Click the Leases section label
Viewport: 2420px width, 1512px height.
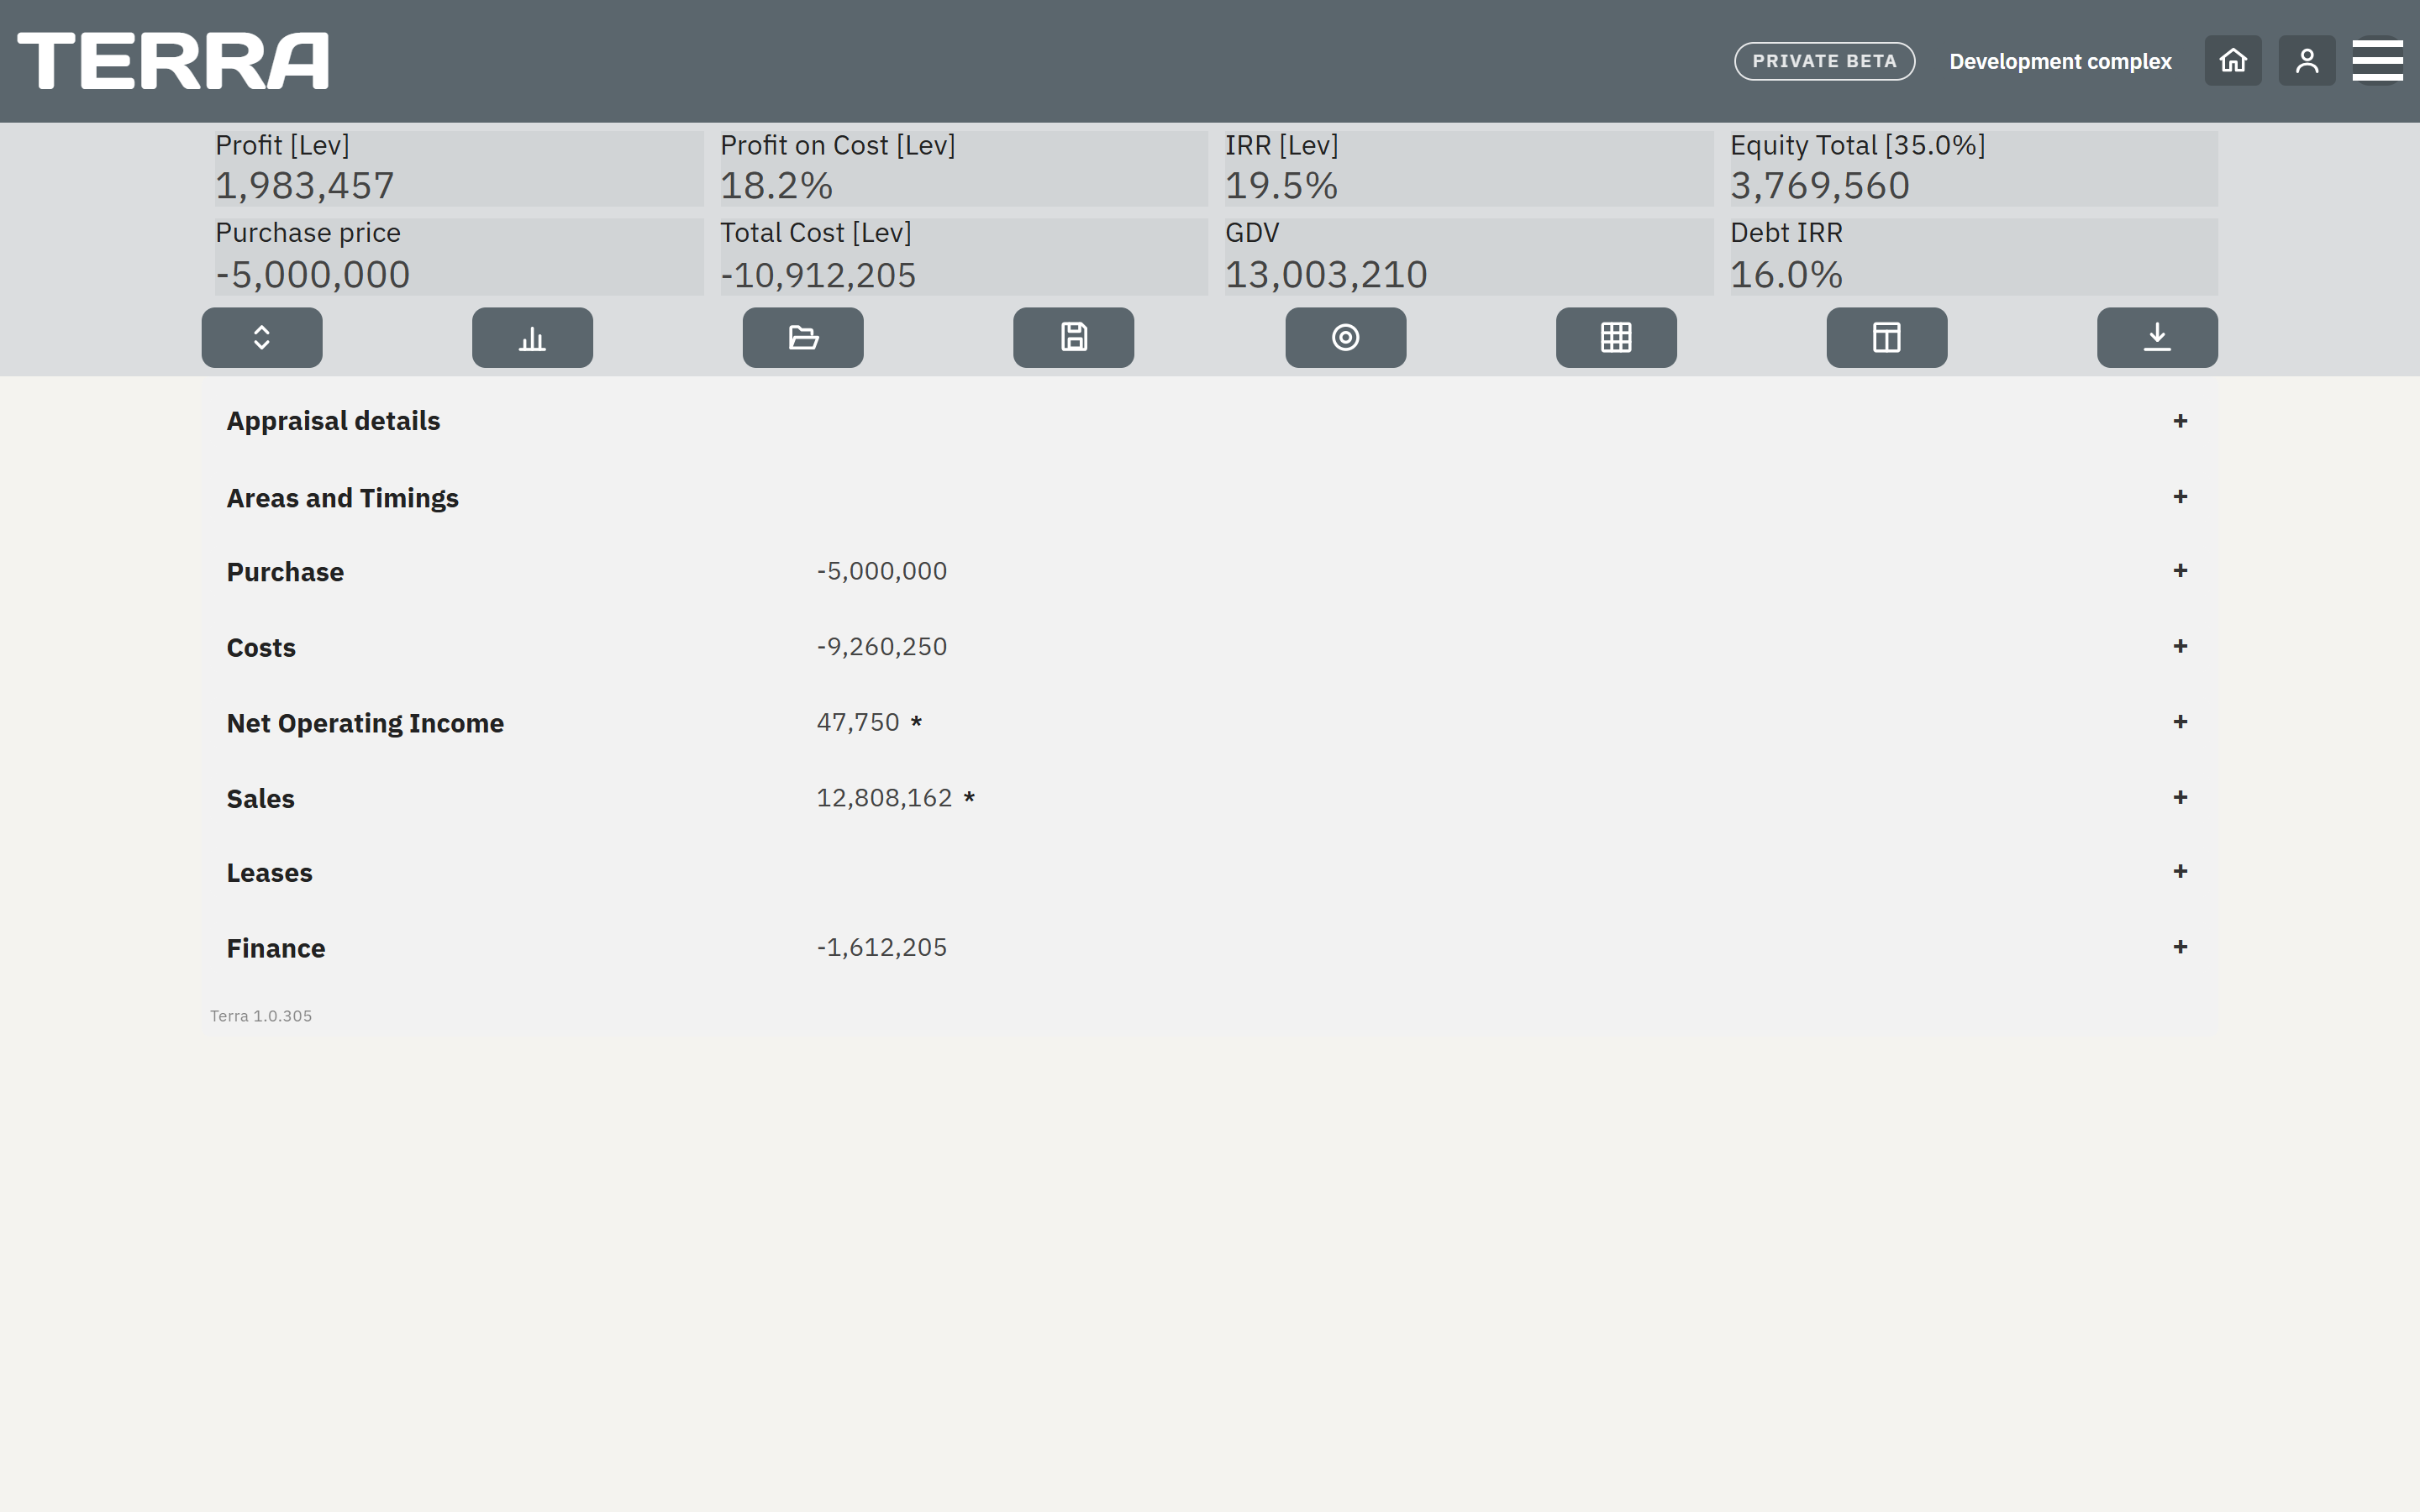pos(269,873)
